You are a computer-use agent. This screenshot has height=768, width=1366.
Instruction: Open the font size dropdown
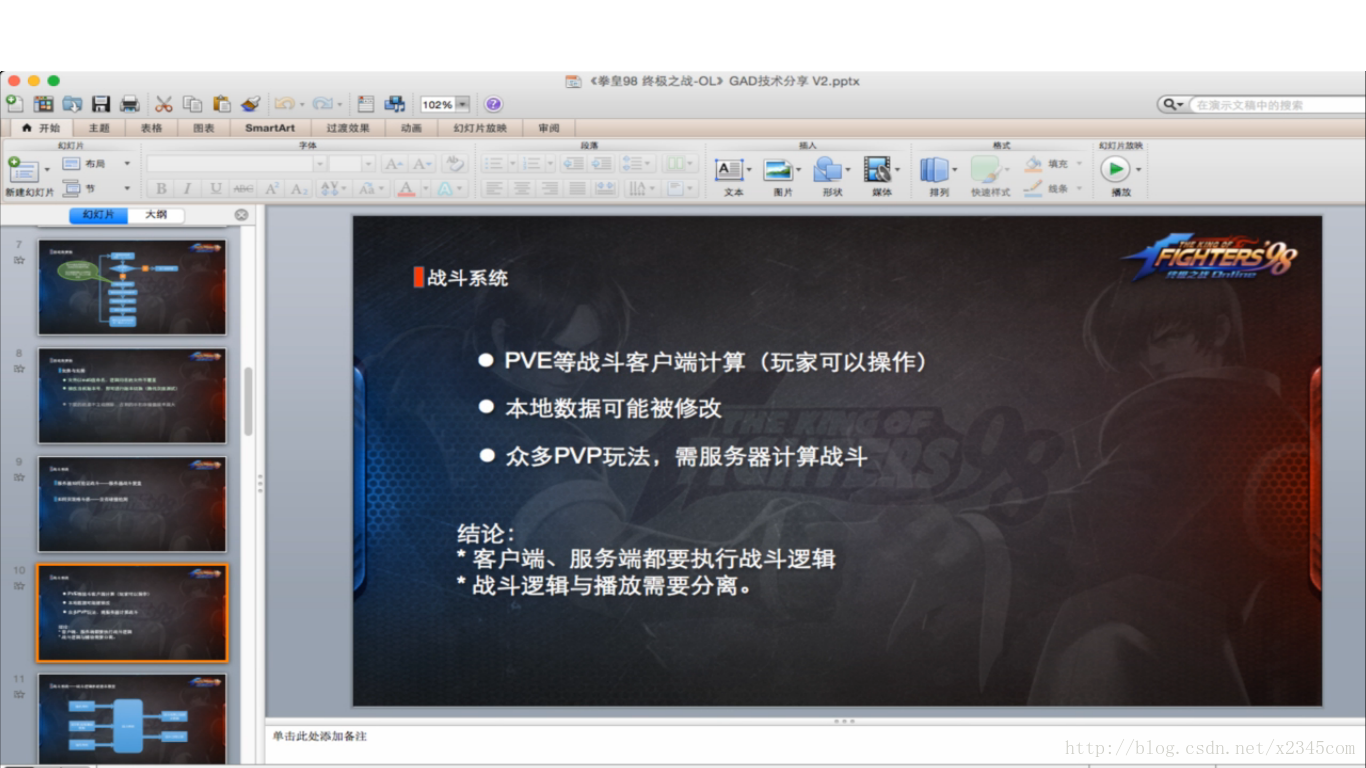[368, 163]
